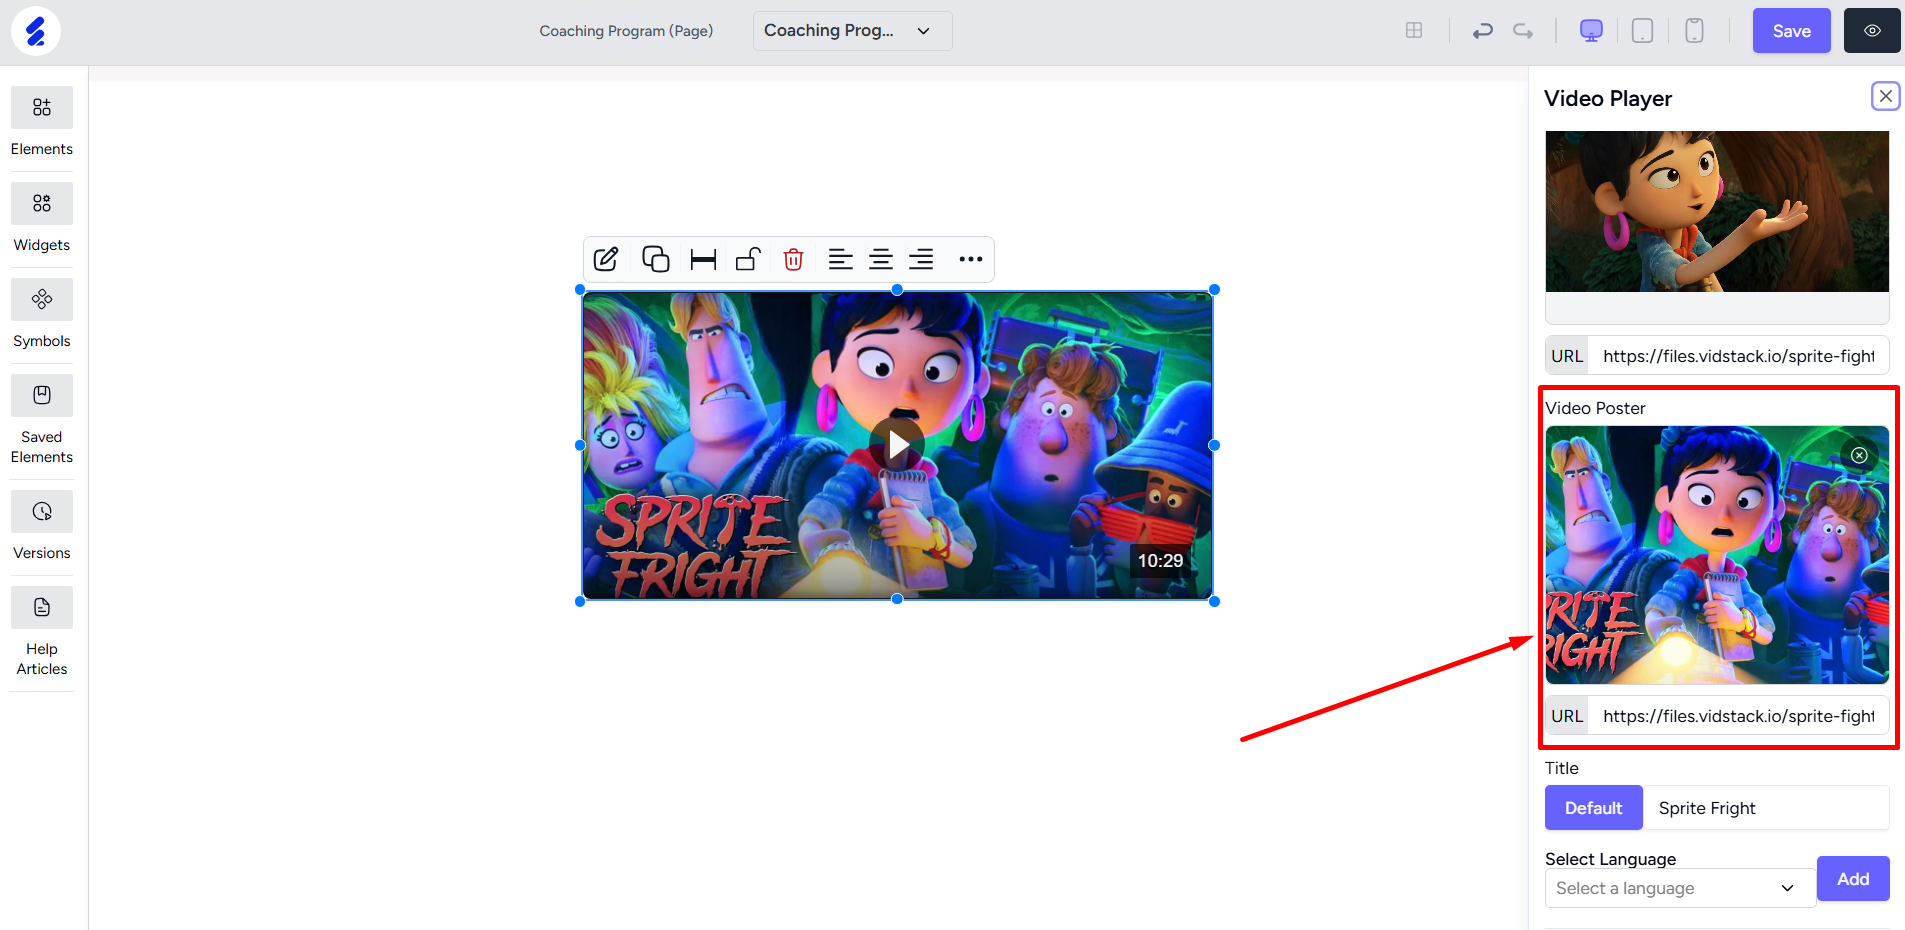Click the full-width icon in element toolbar

(x=703, y=260)
